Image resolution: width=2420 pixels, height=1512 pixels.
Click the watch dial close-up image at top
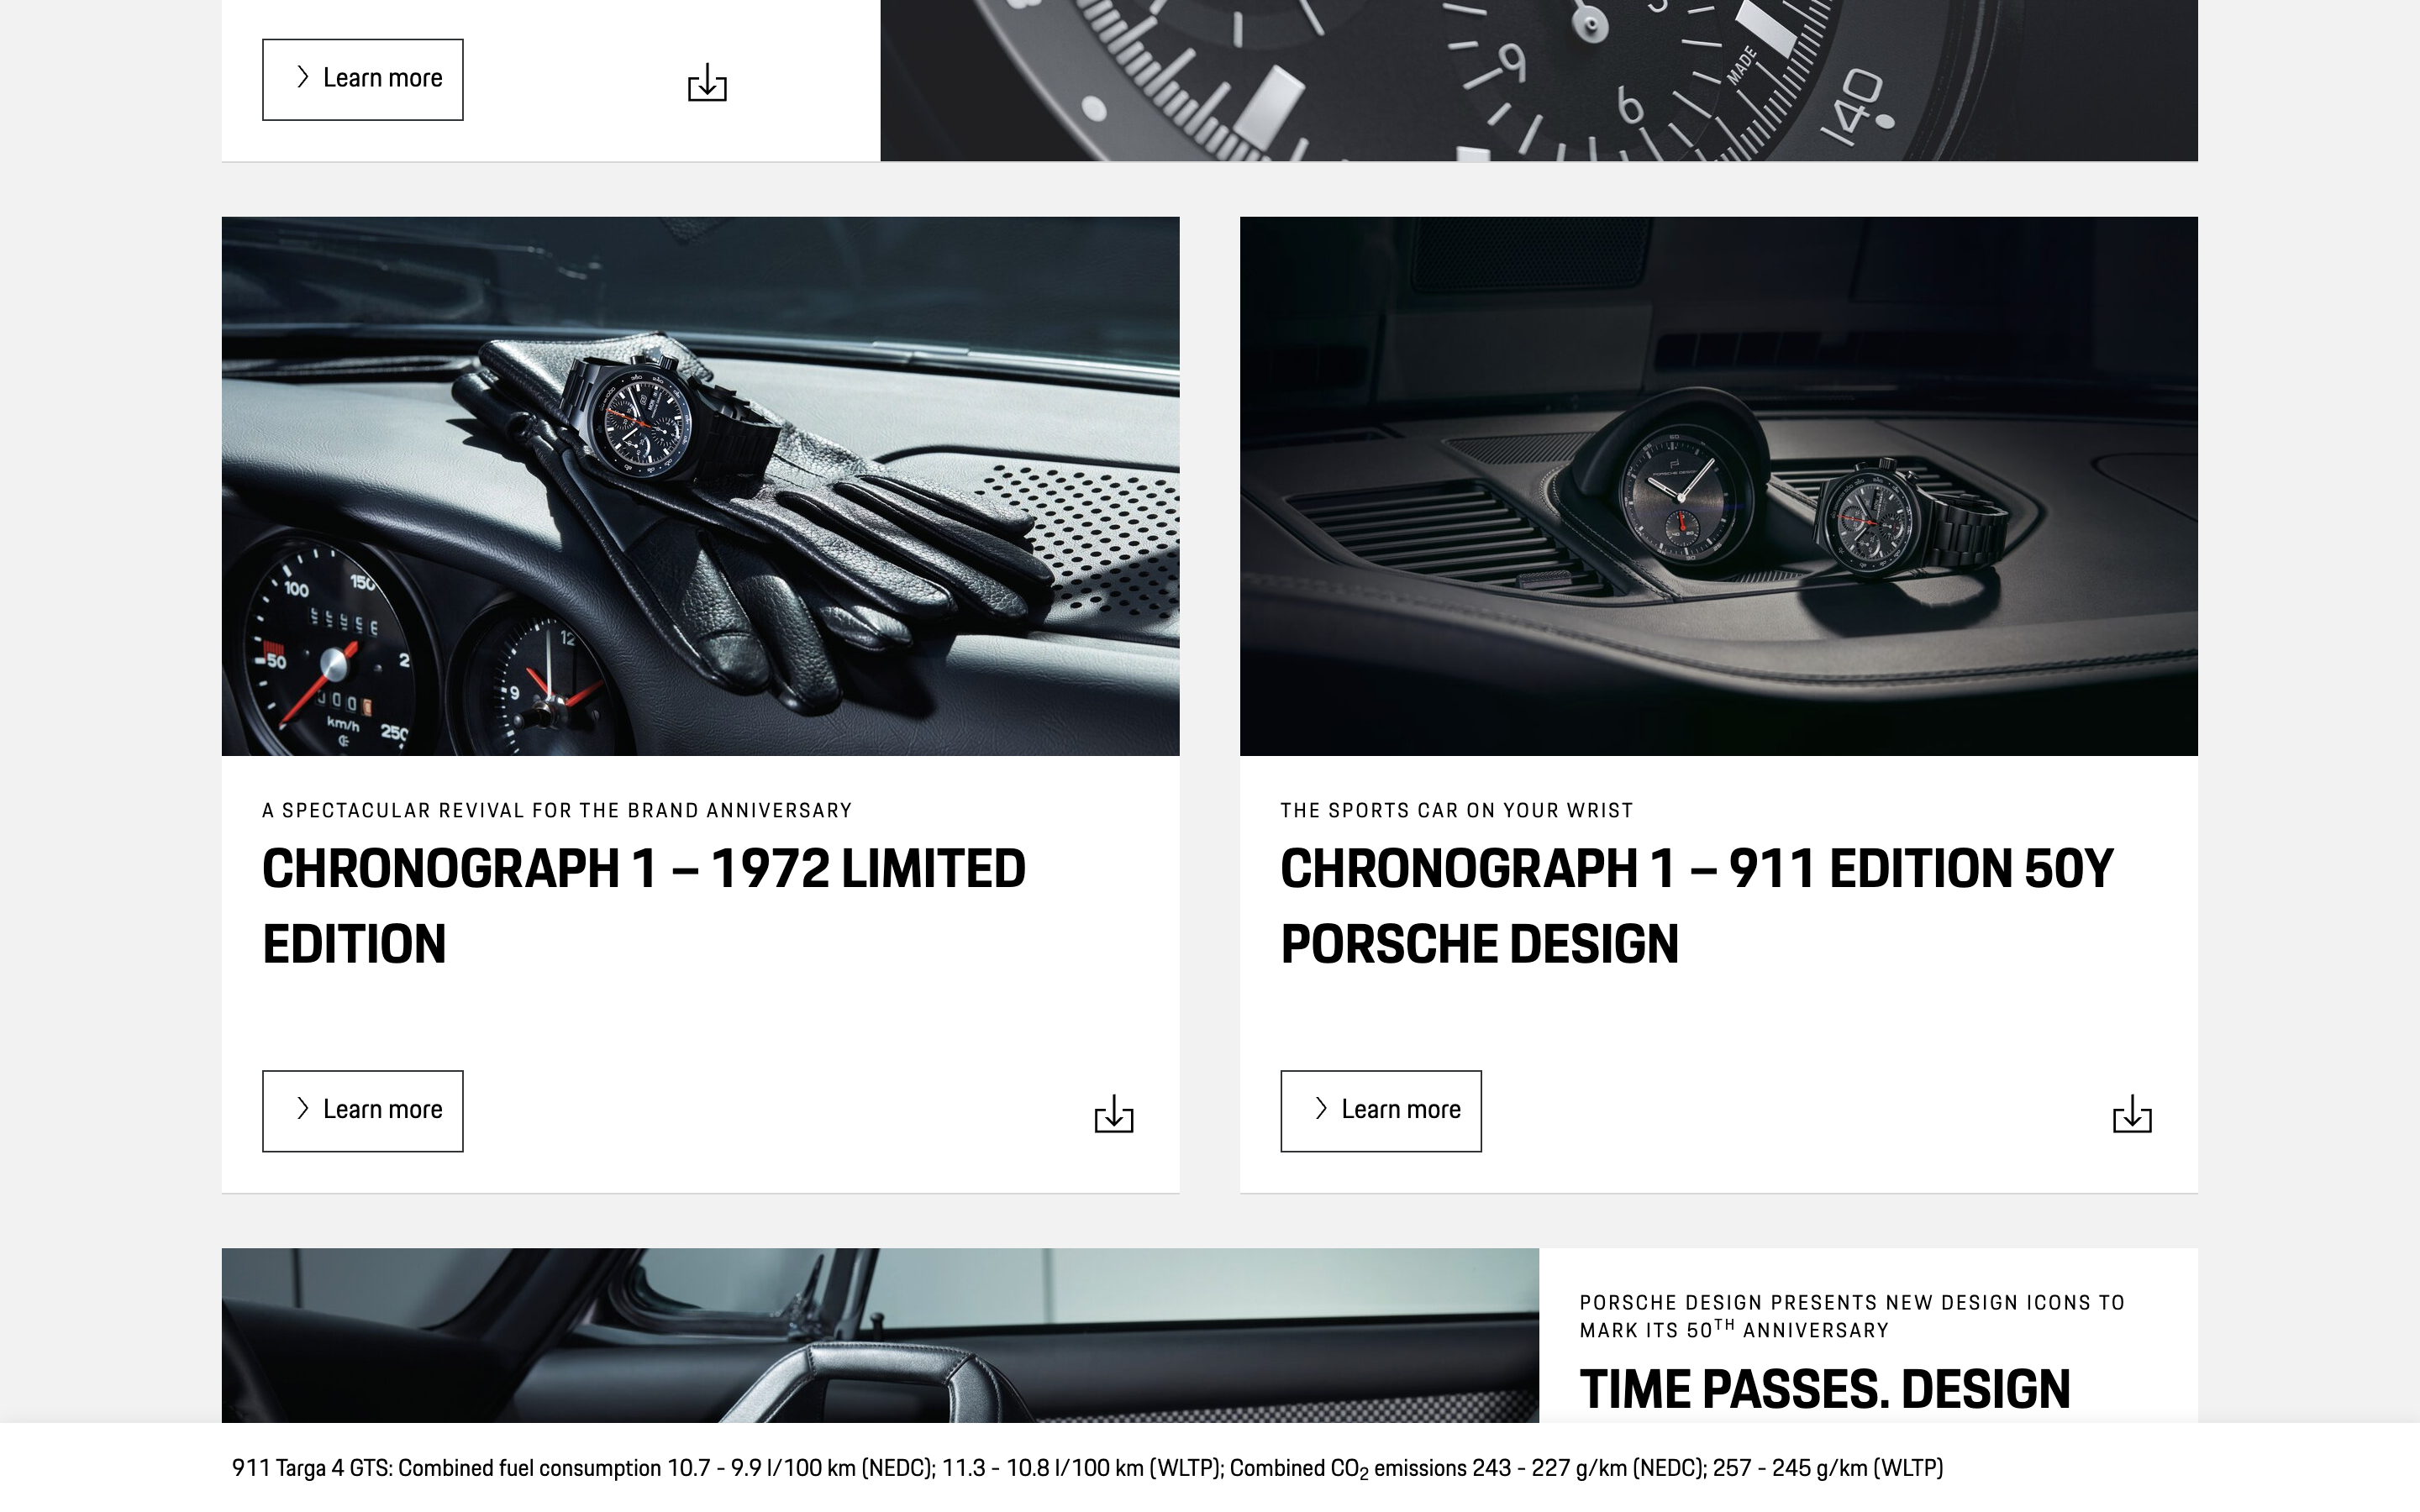point(1538,80)
